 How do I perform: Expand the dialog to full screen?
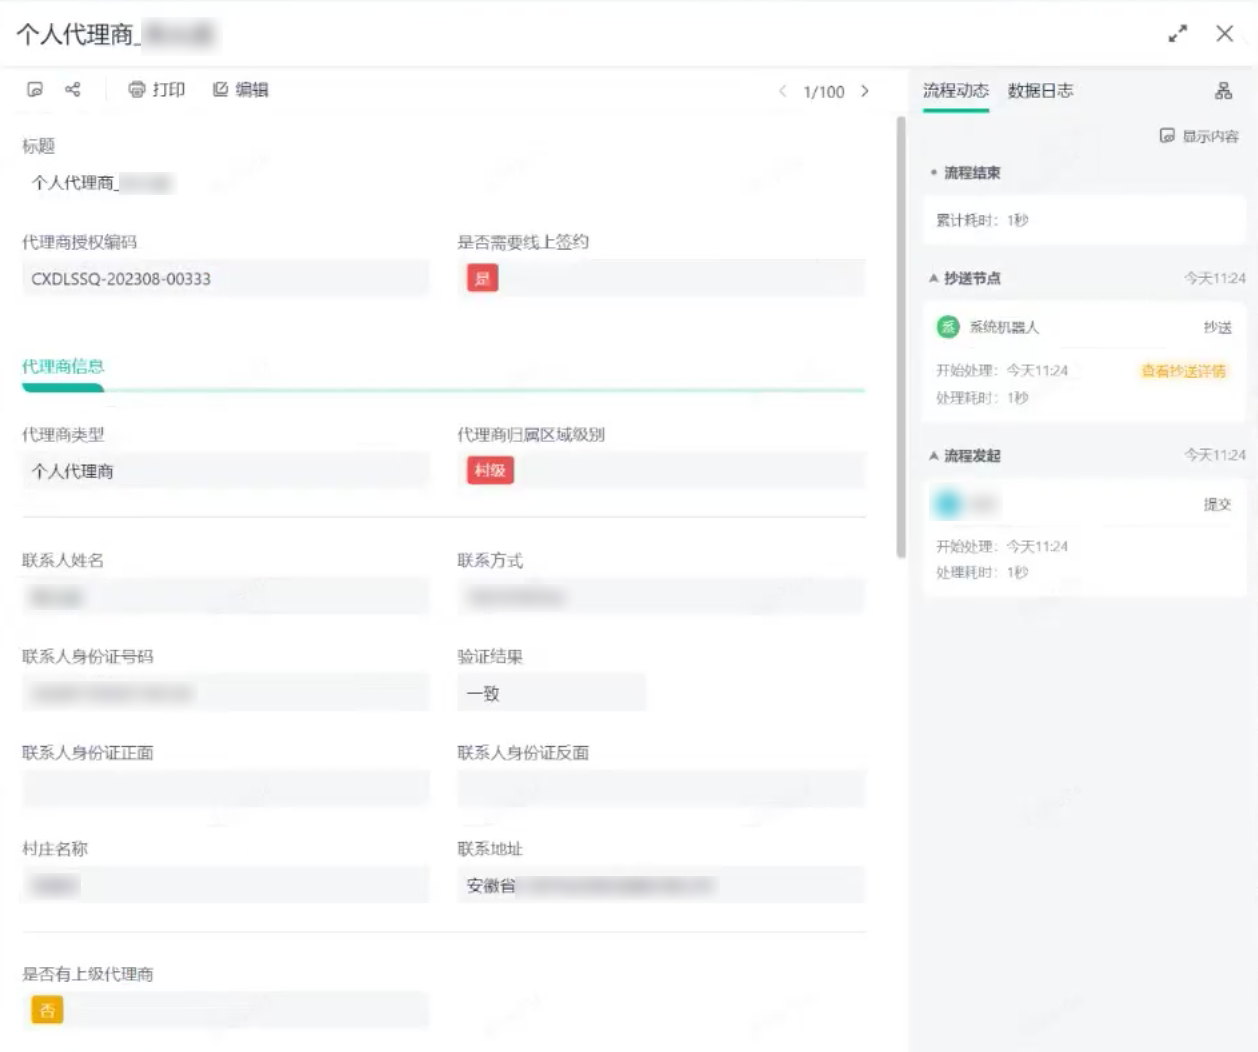point(1178,34)
